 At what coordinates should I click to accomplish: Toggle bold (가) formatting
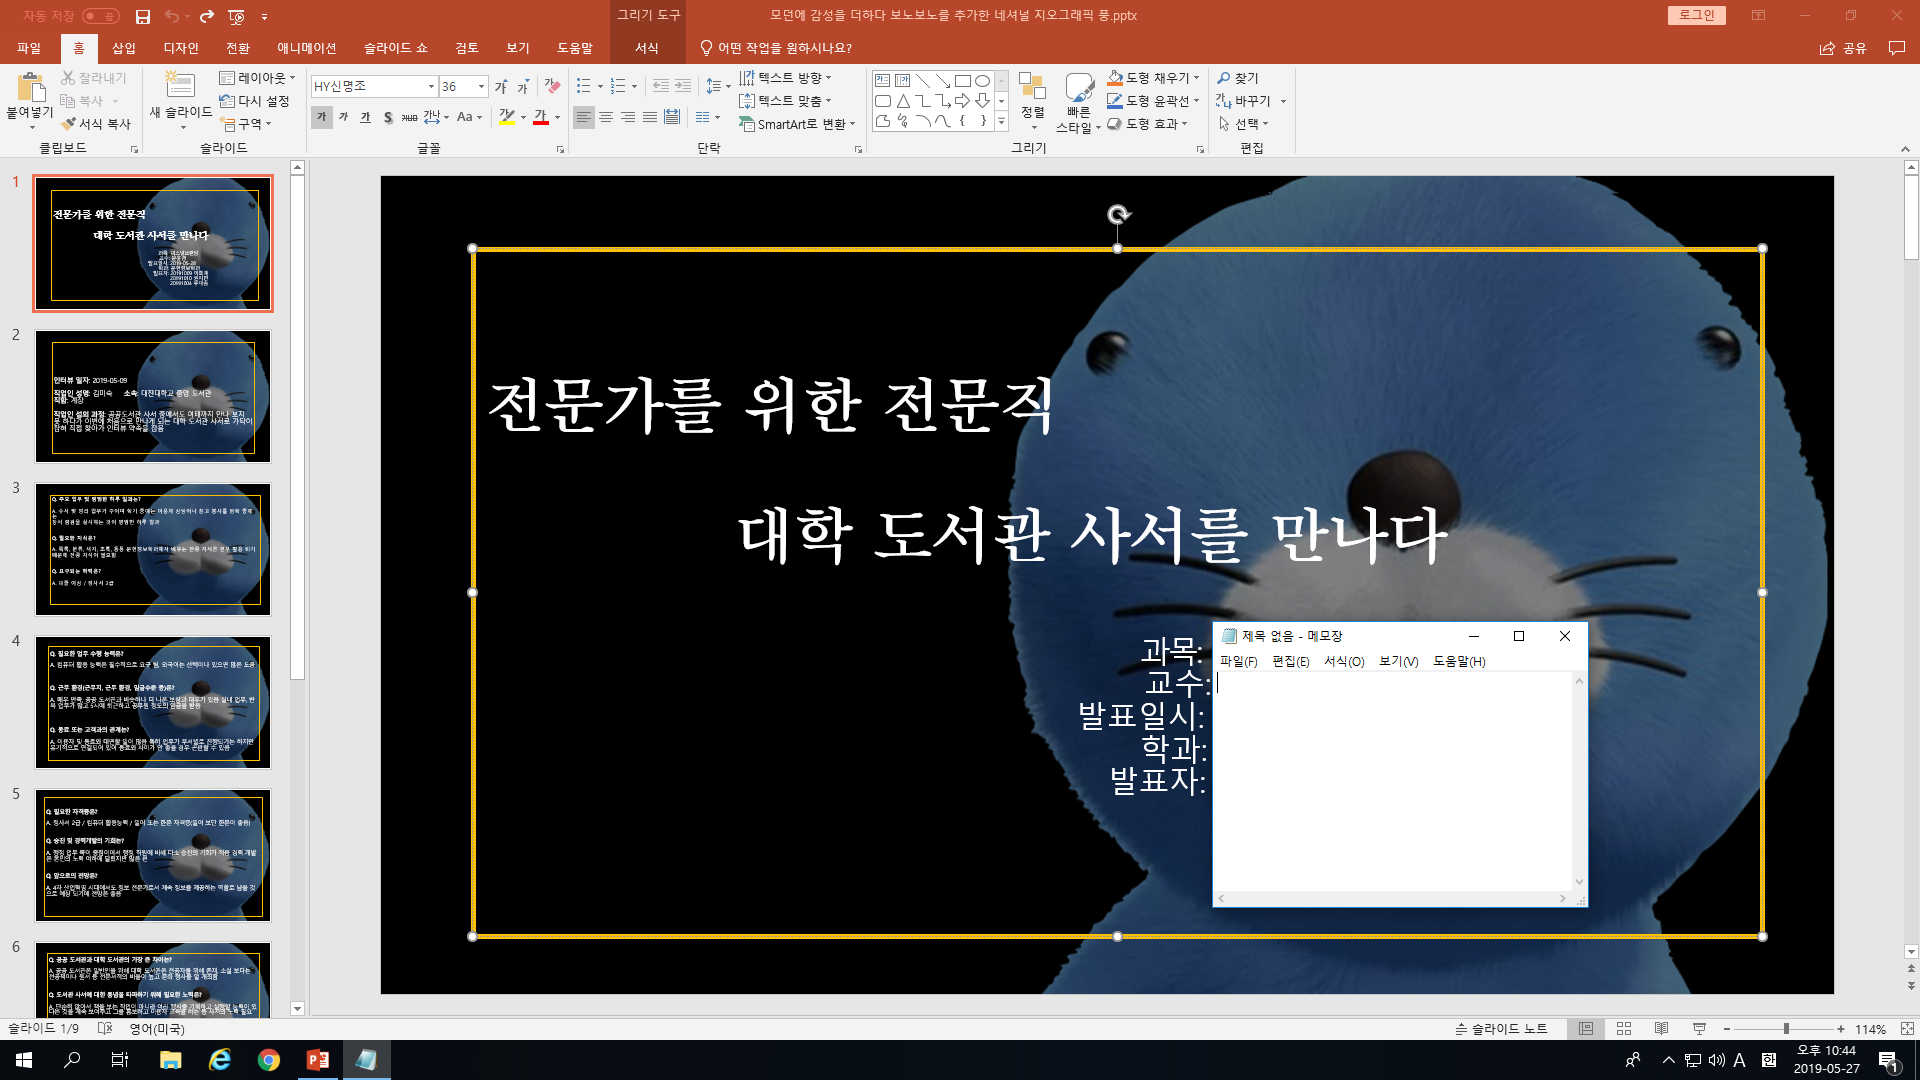tap(321, 117)
